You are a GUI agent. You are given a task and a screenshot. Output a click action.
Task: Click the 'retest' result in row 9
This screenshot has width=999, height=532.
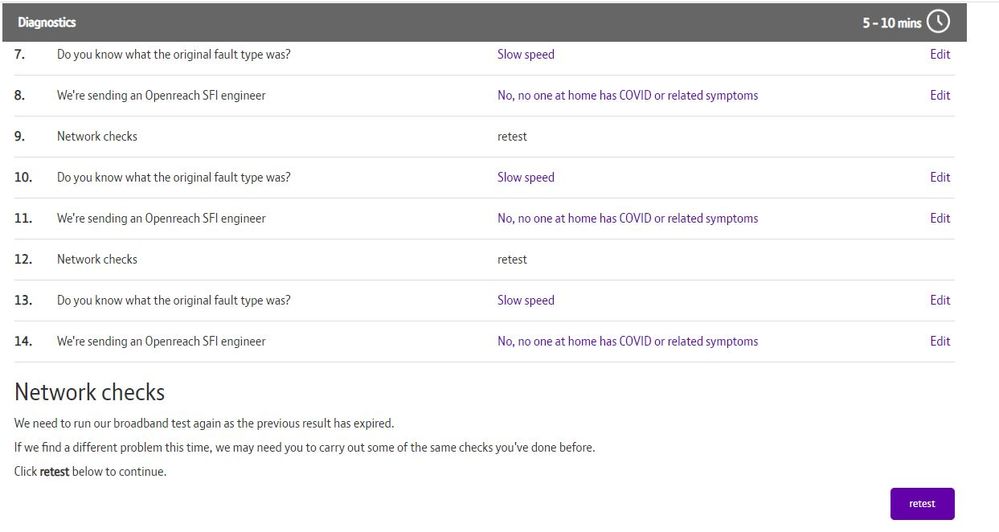512,137
